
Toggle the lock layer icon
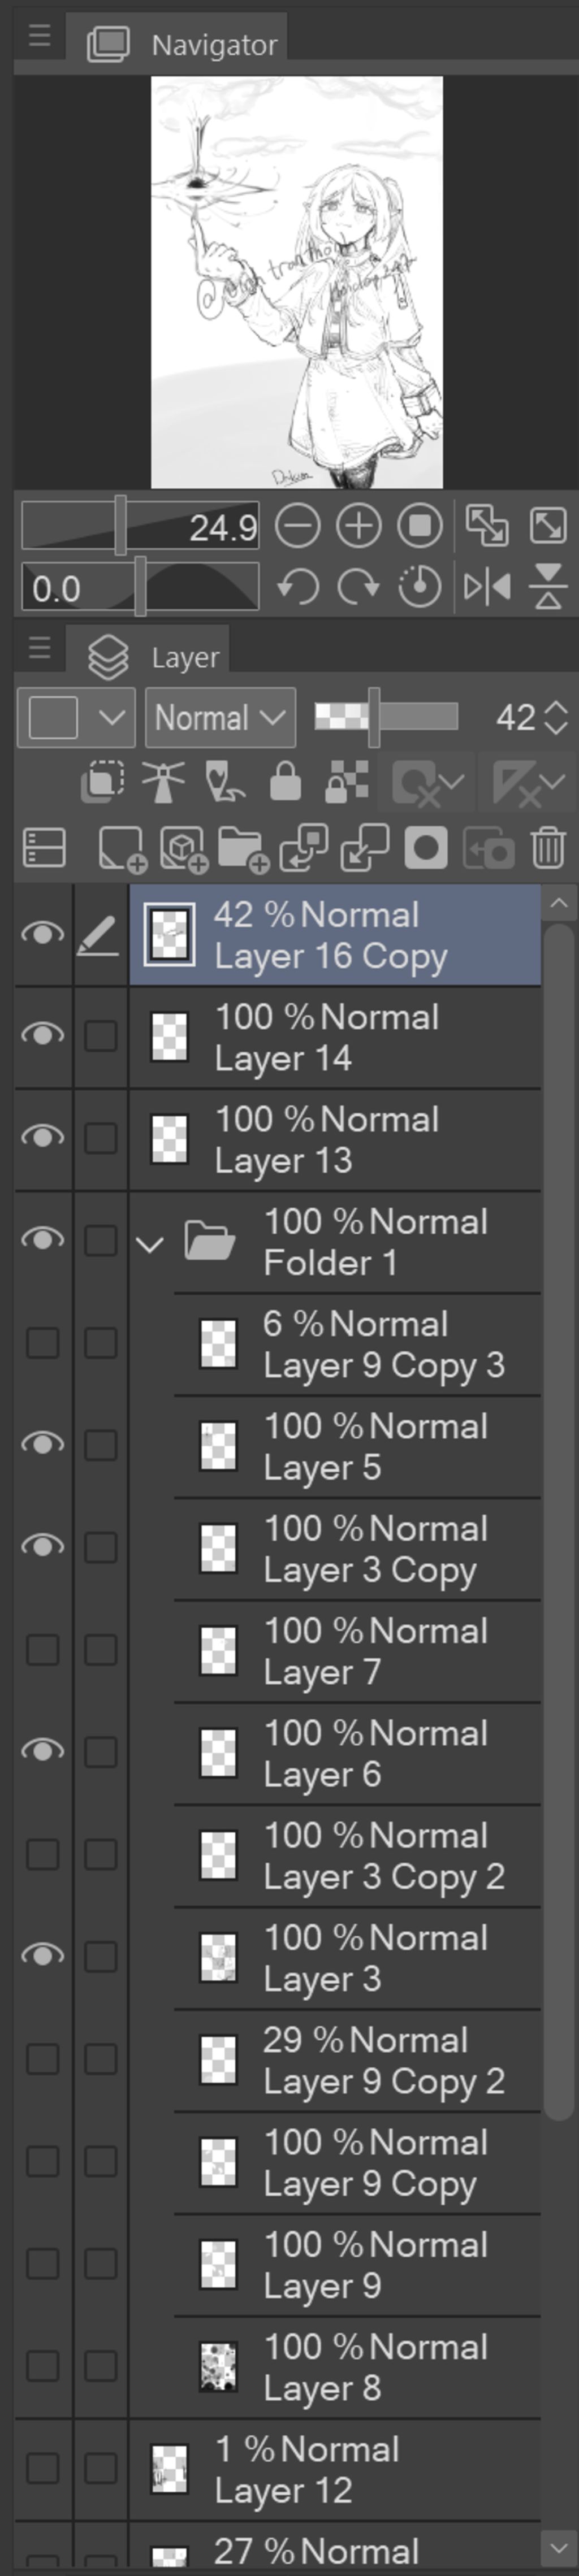pos(285,782)
